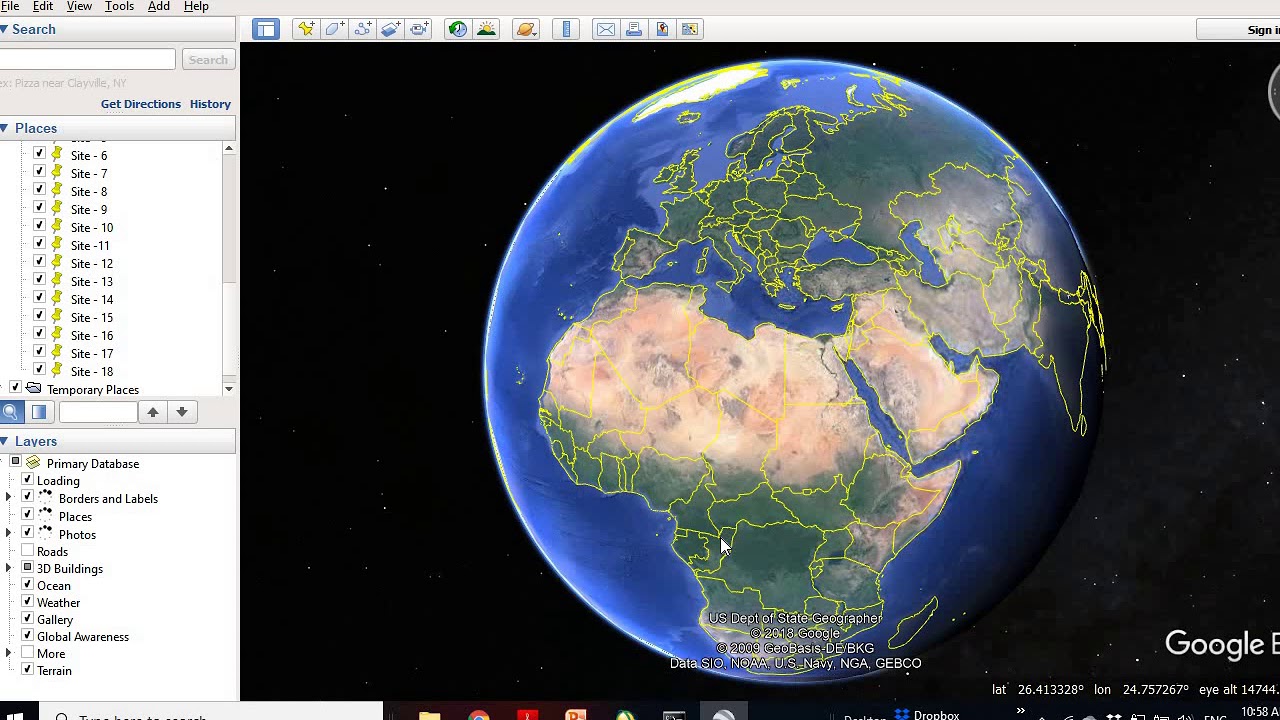Image resolution: width=1280 pixels, height=720 pixels.
Task: Open the Add menu
Action: pos(159,6)
